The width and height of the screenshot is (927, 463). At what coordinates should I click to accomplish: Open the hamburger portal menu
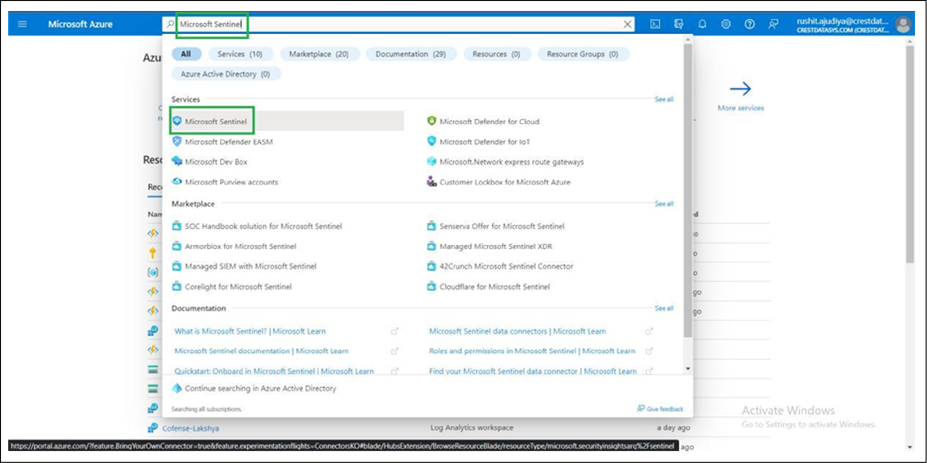point(22,24)
